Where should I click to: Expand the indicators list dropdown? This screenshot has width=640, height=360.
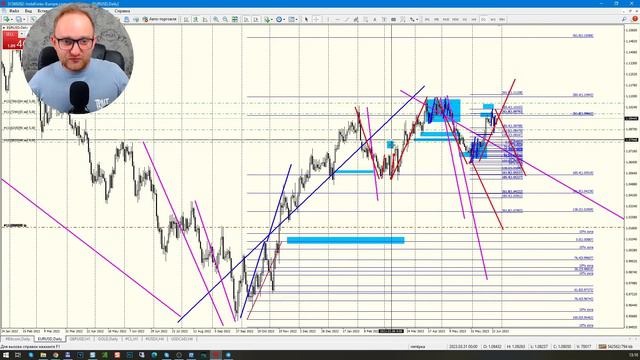pos(272,19)
